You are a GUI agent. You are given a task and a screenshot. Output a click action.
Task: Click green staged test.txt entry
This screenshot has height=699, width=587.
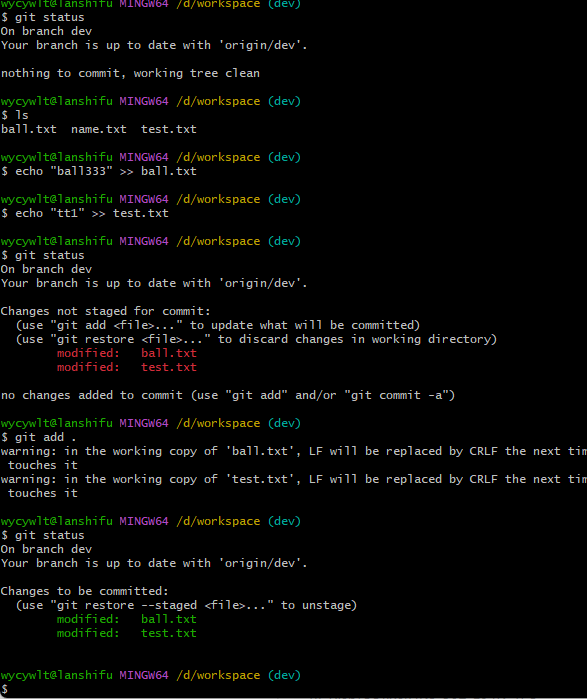127,633
